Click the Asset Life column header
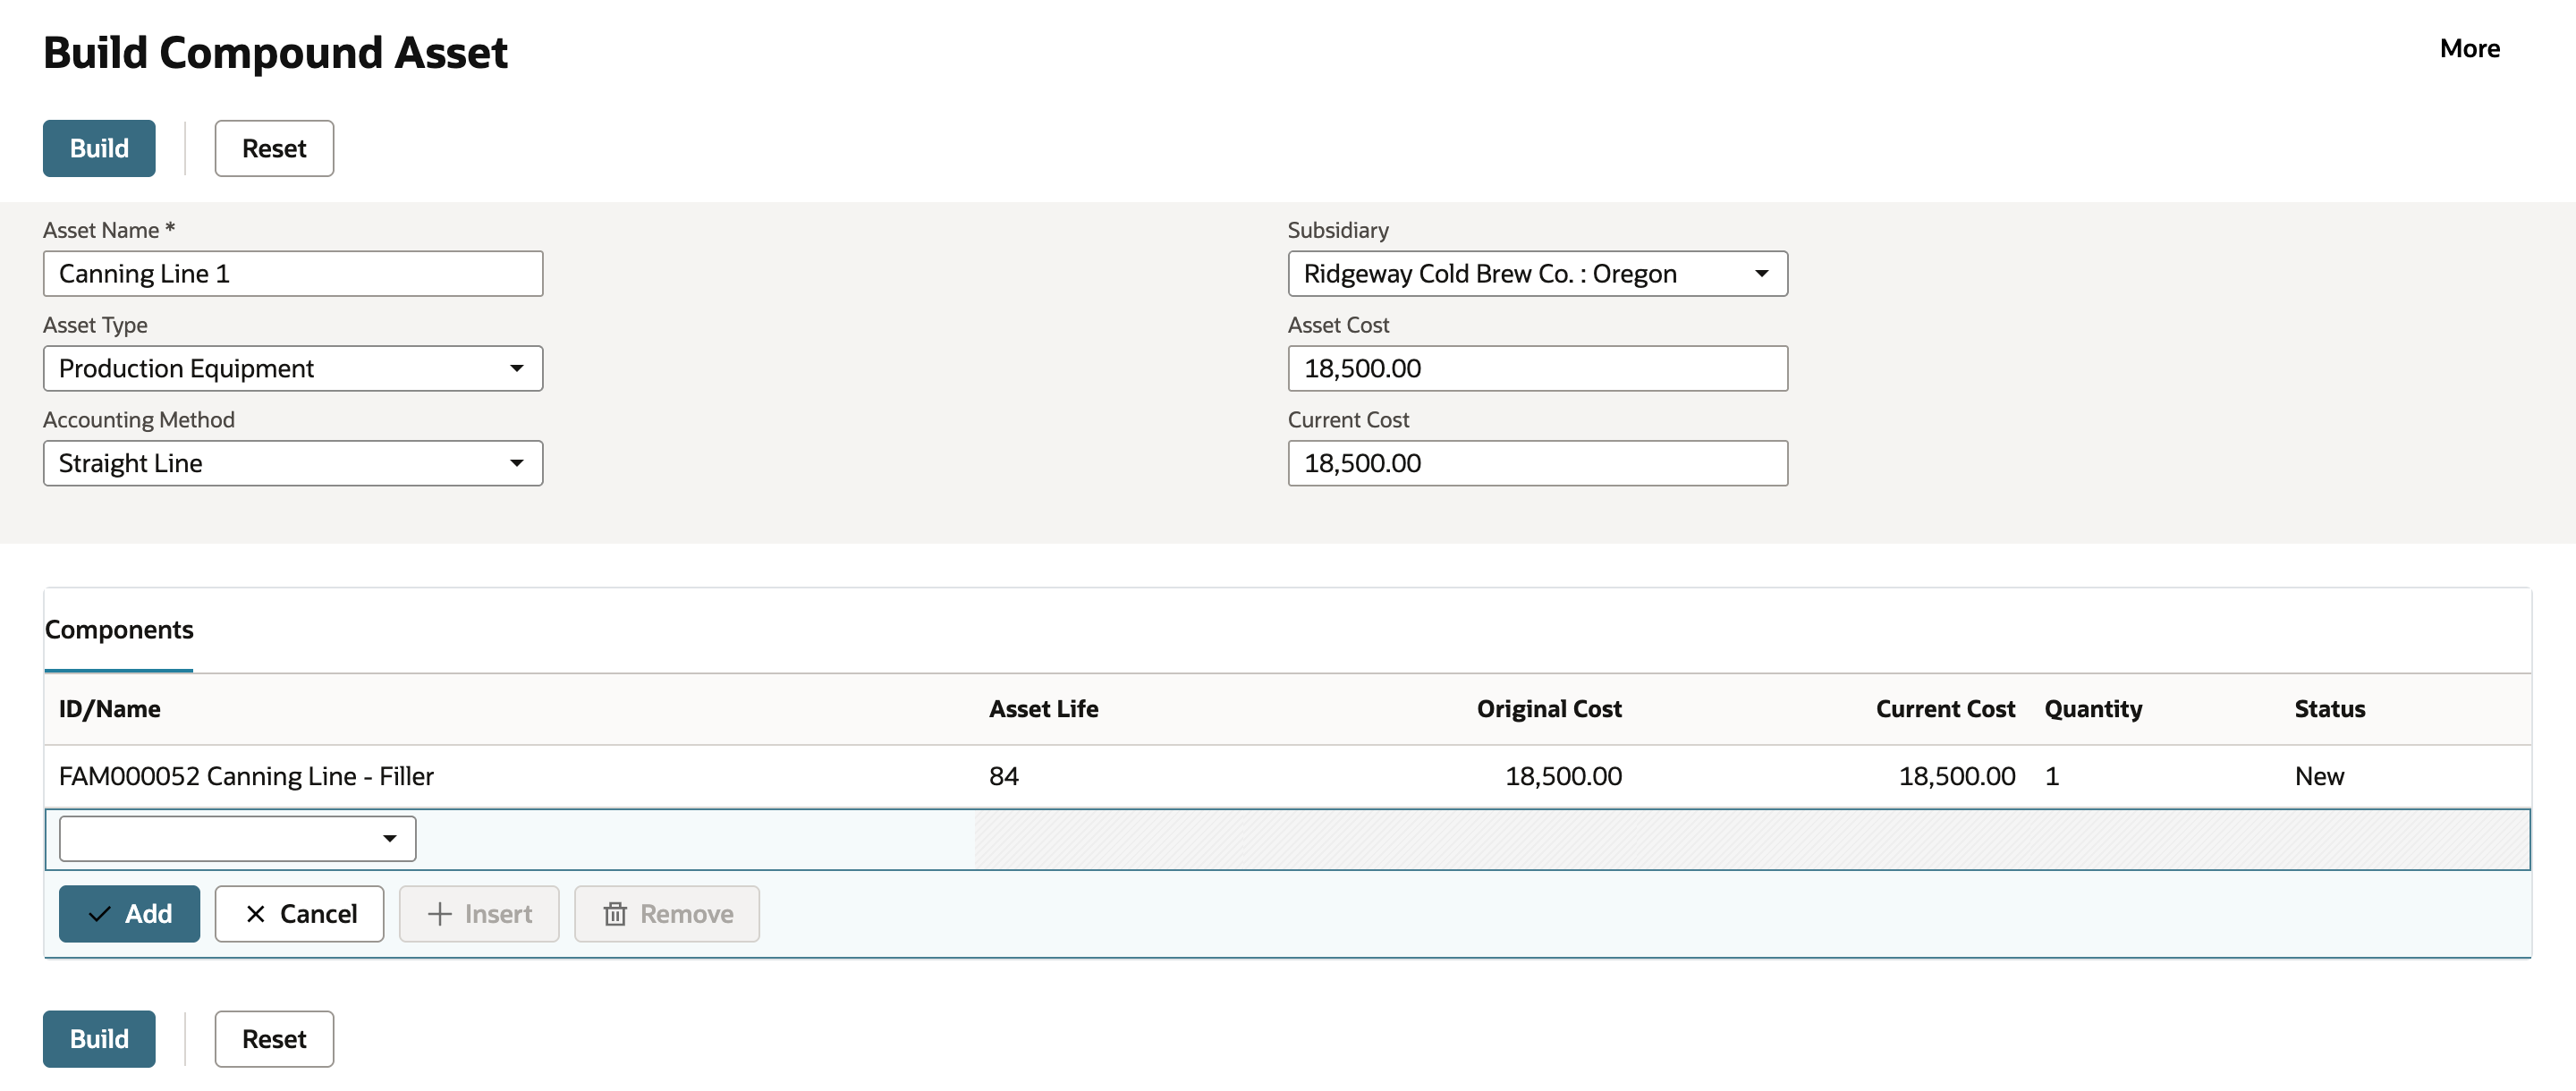Screen dimensions: 2576x1091 [1043, 708]
